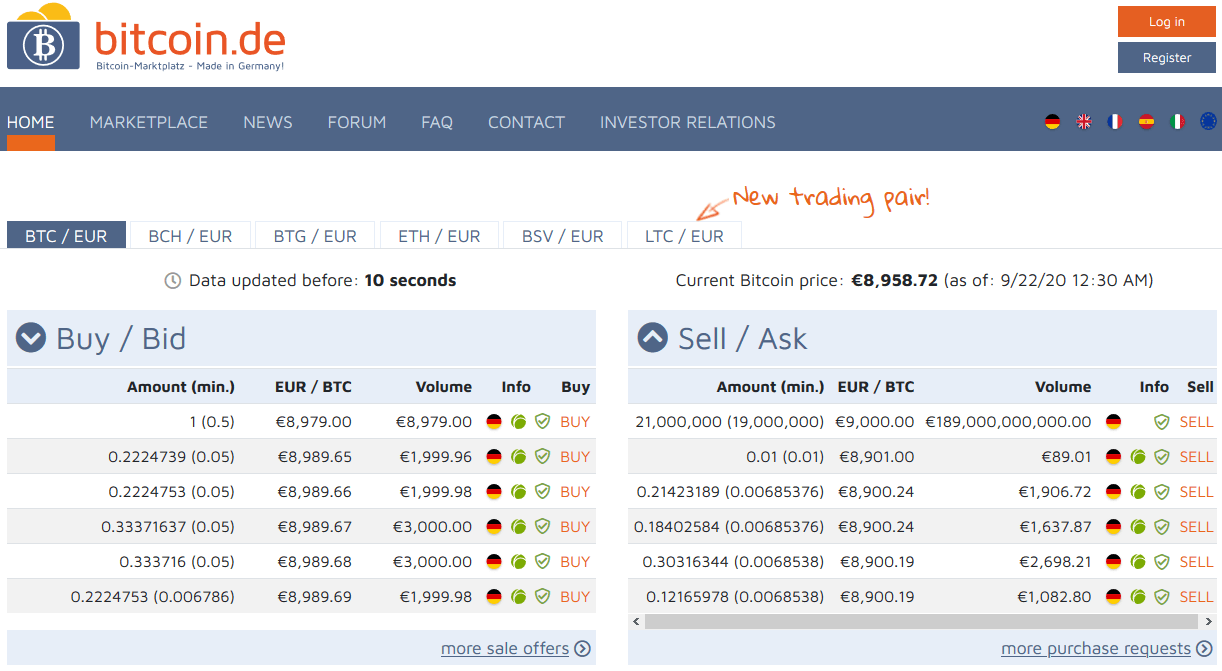Select the French flag language icon
This screenshot has width=1222, height=671.
[1115, 122]
